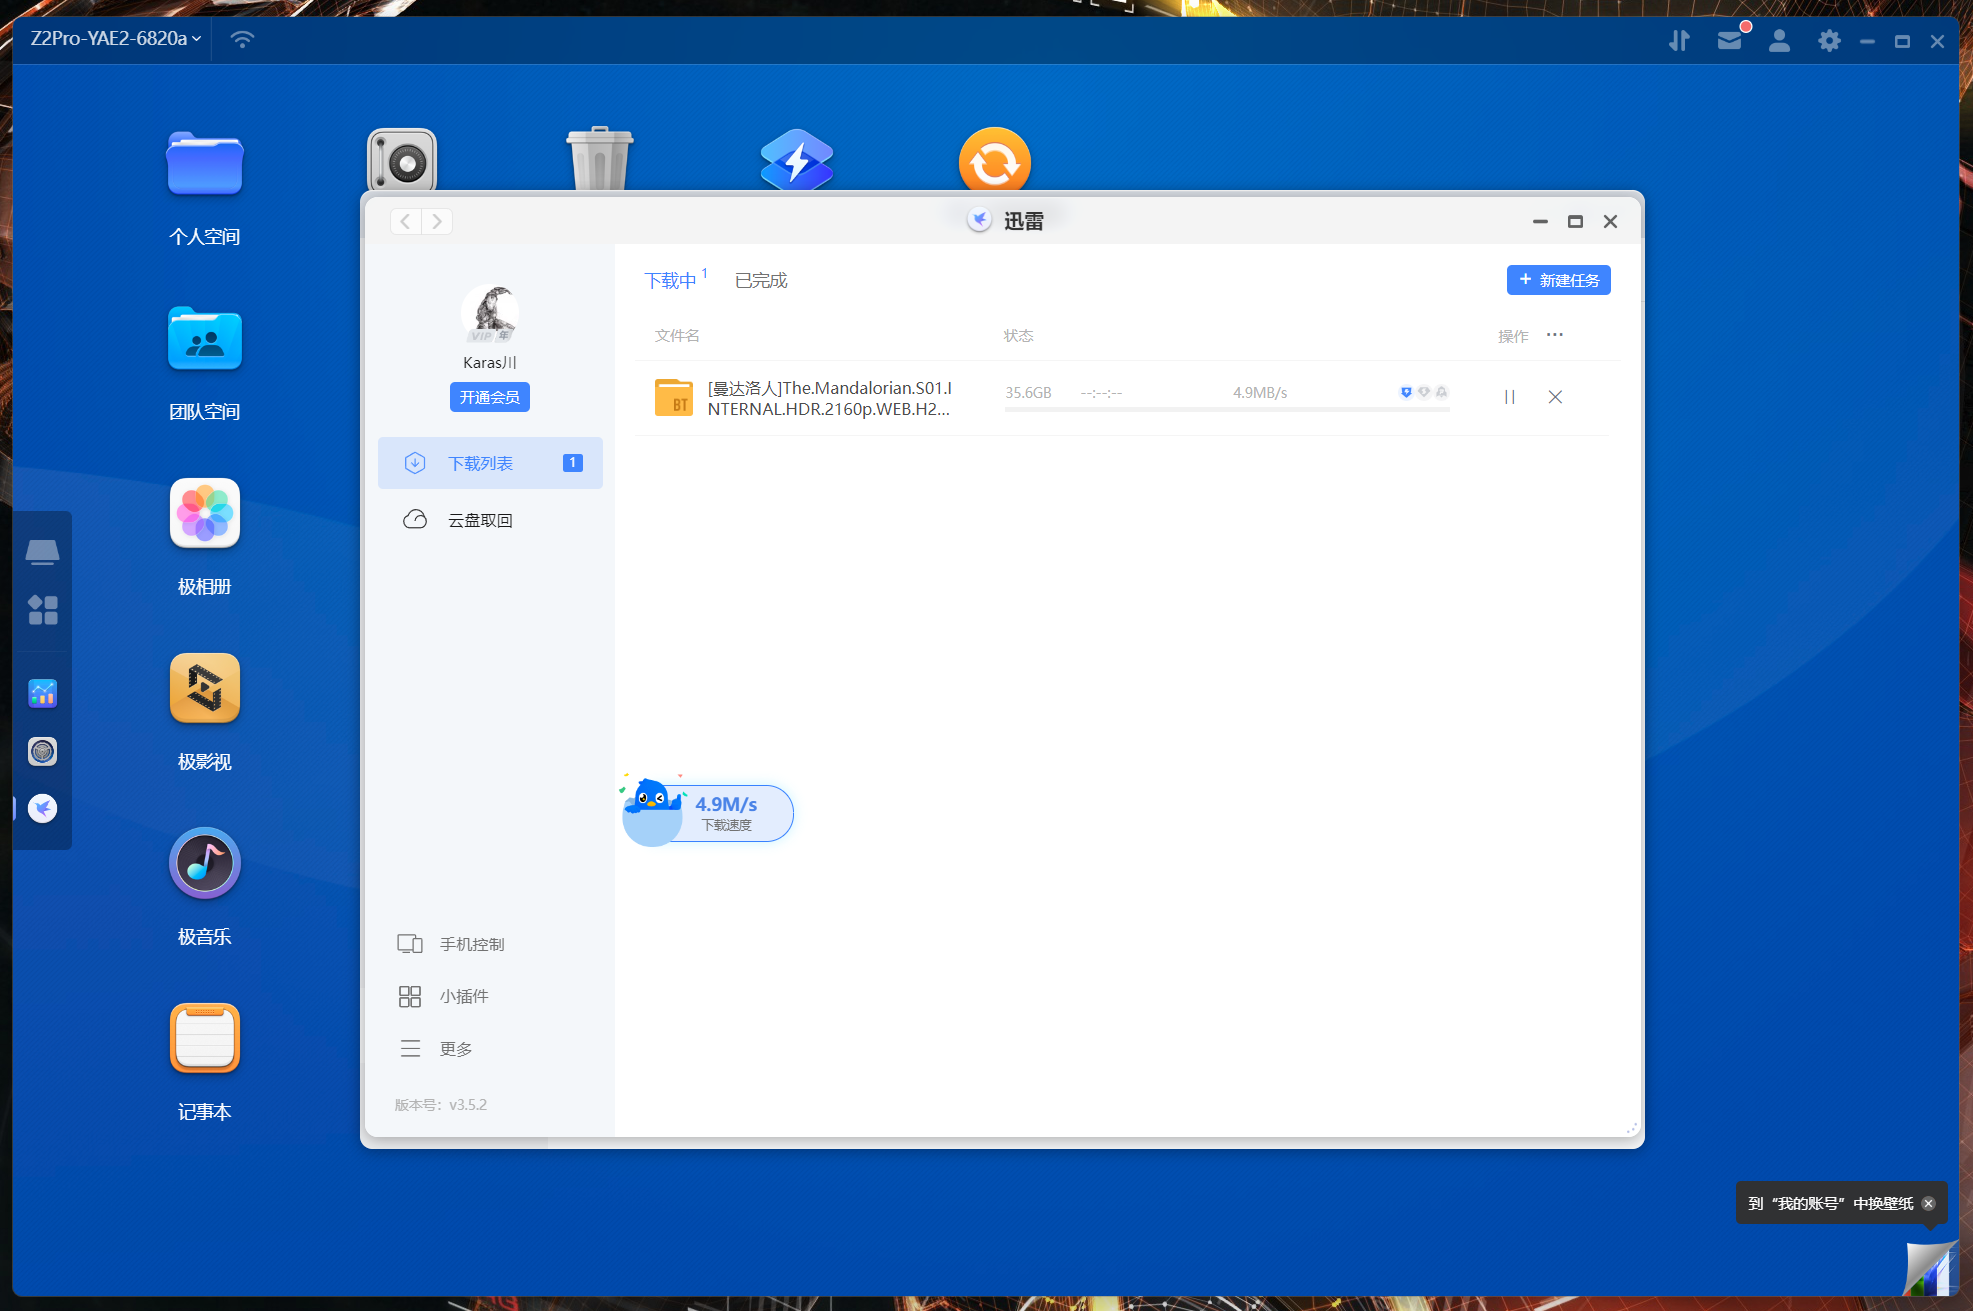Click the 开通会员 button

489,397
